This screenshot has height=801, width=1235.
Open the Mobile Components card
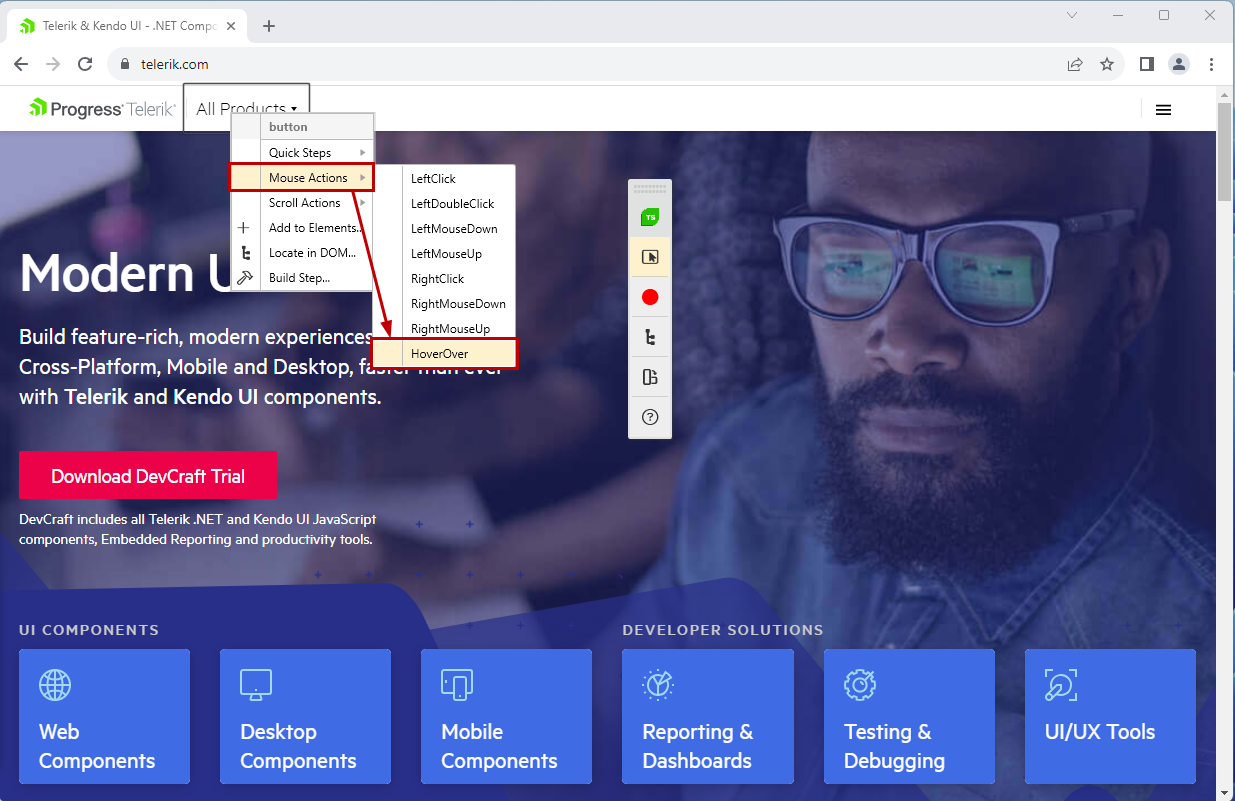pyautogui.click(x=506, y=716)
